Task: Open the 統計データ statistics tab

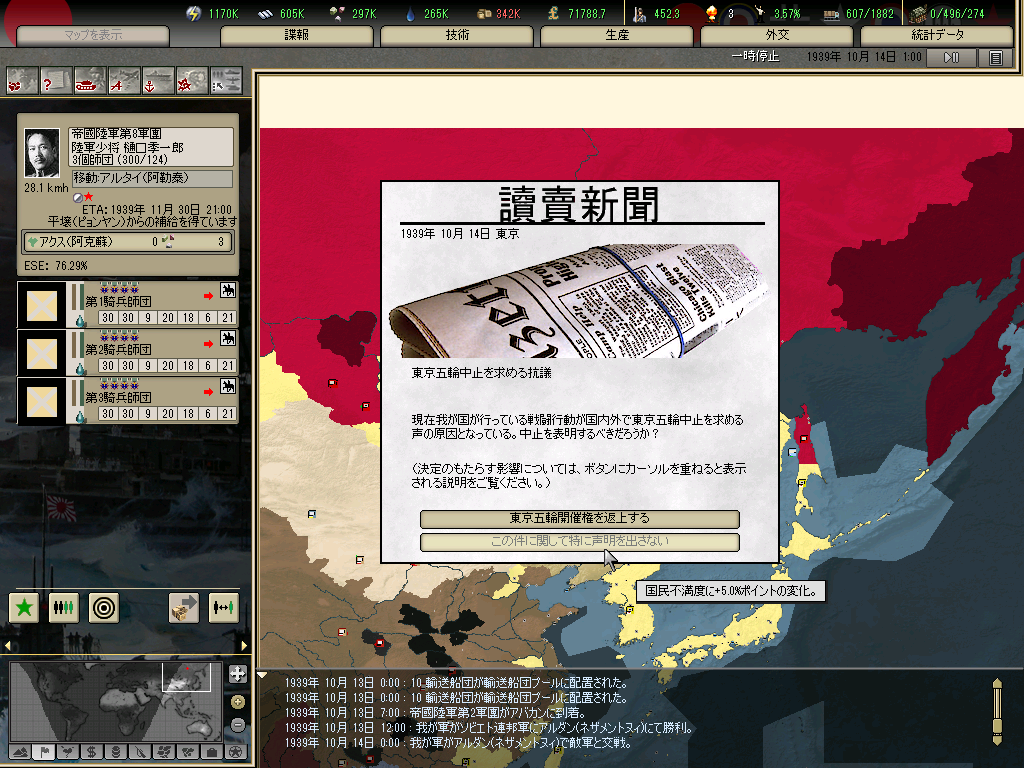Action: coord(937,35)
